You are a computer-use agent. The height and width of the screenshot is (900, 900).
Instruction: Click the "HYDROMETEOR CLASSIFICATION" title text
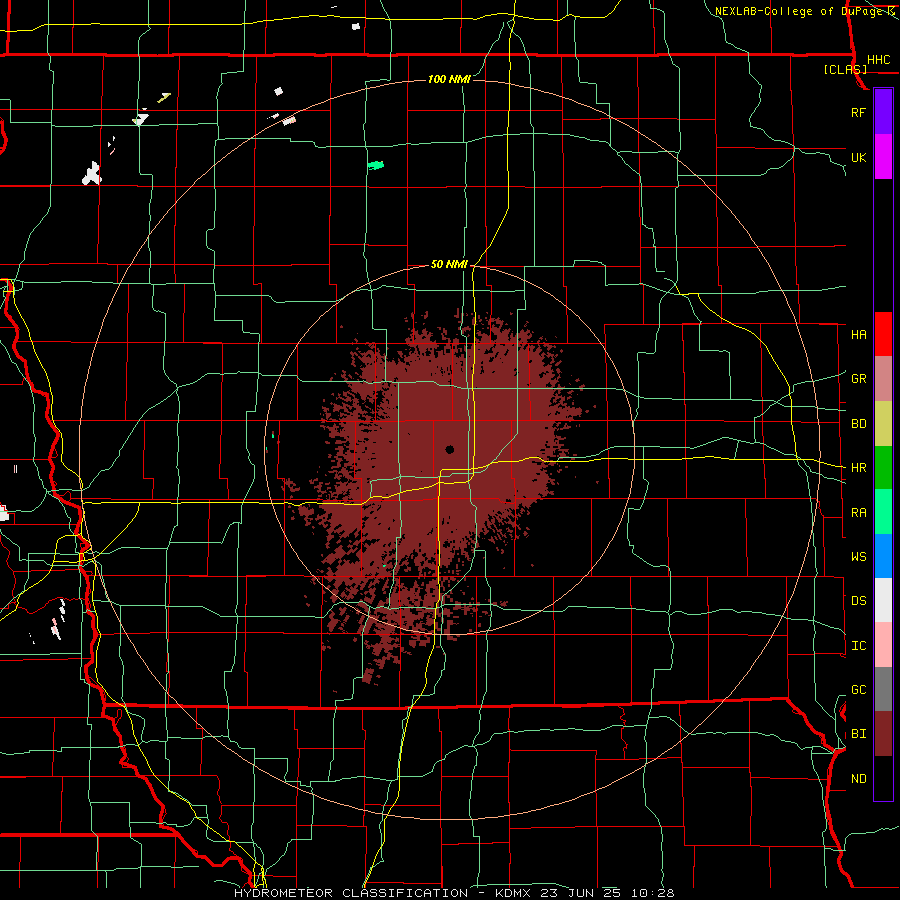coord(351,893)
